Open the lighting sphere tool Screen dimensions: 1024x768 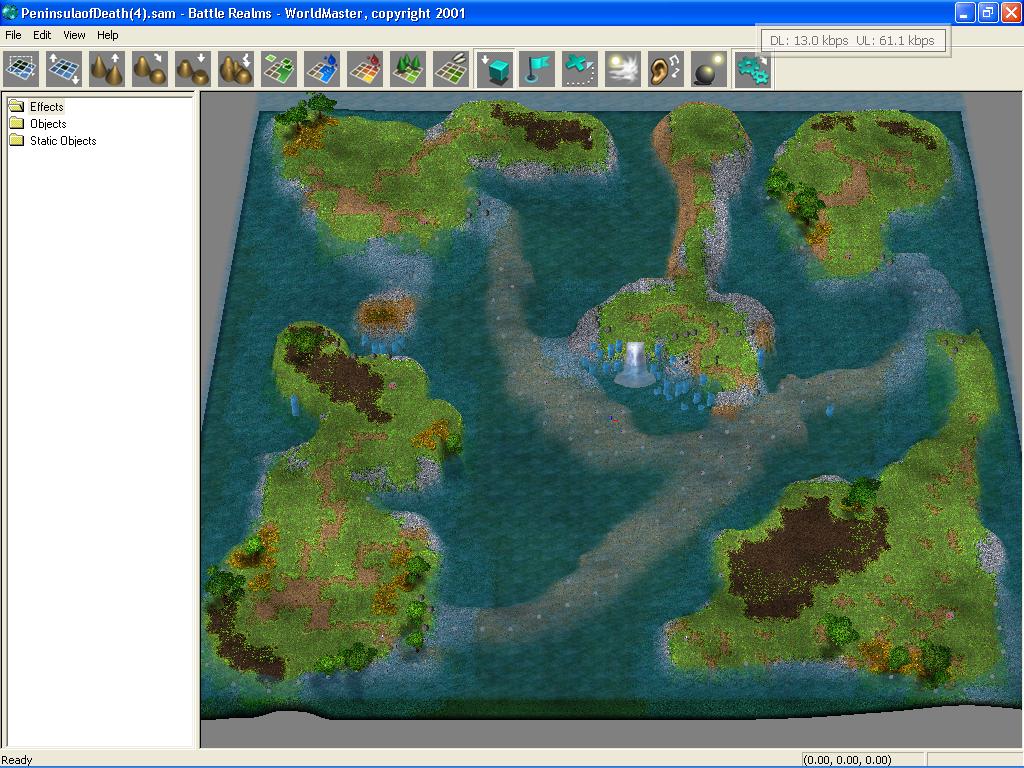pos(708,68)
